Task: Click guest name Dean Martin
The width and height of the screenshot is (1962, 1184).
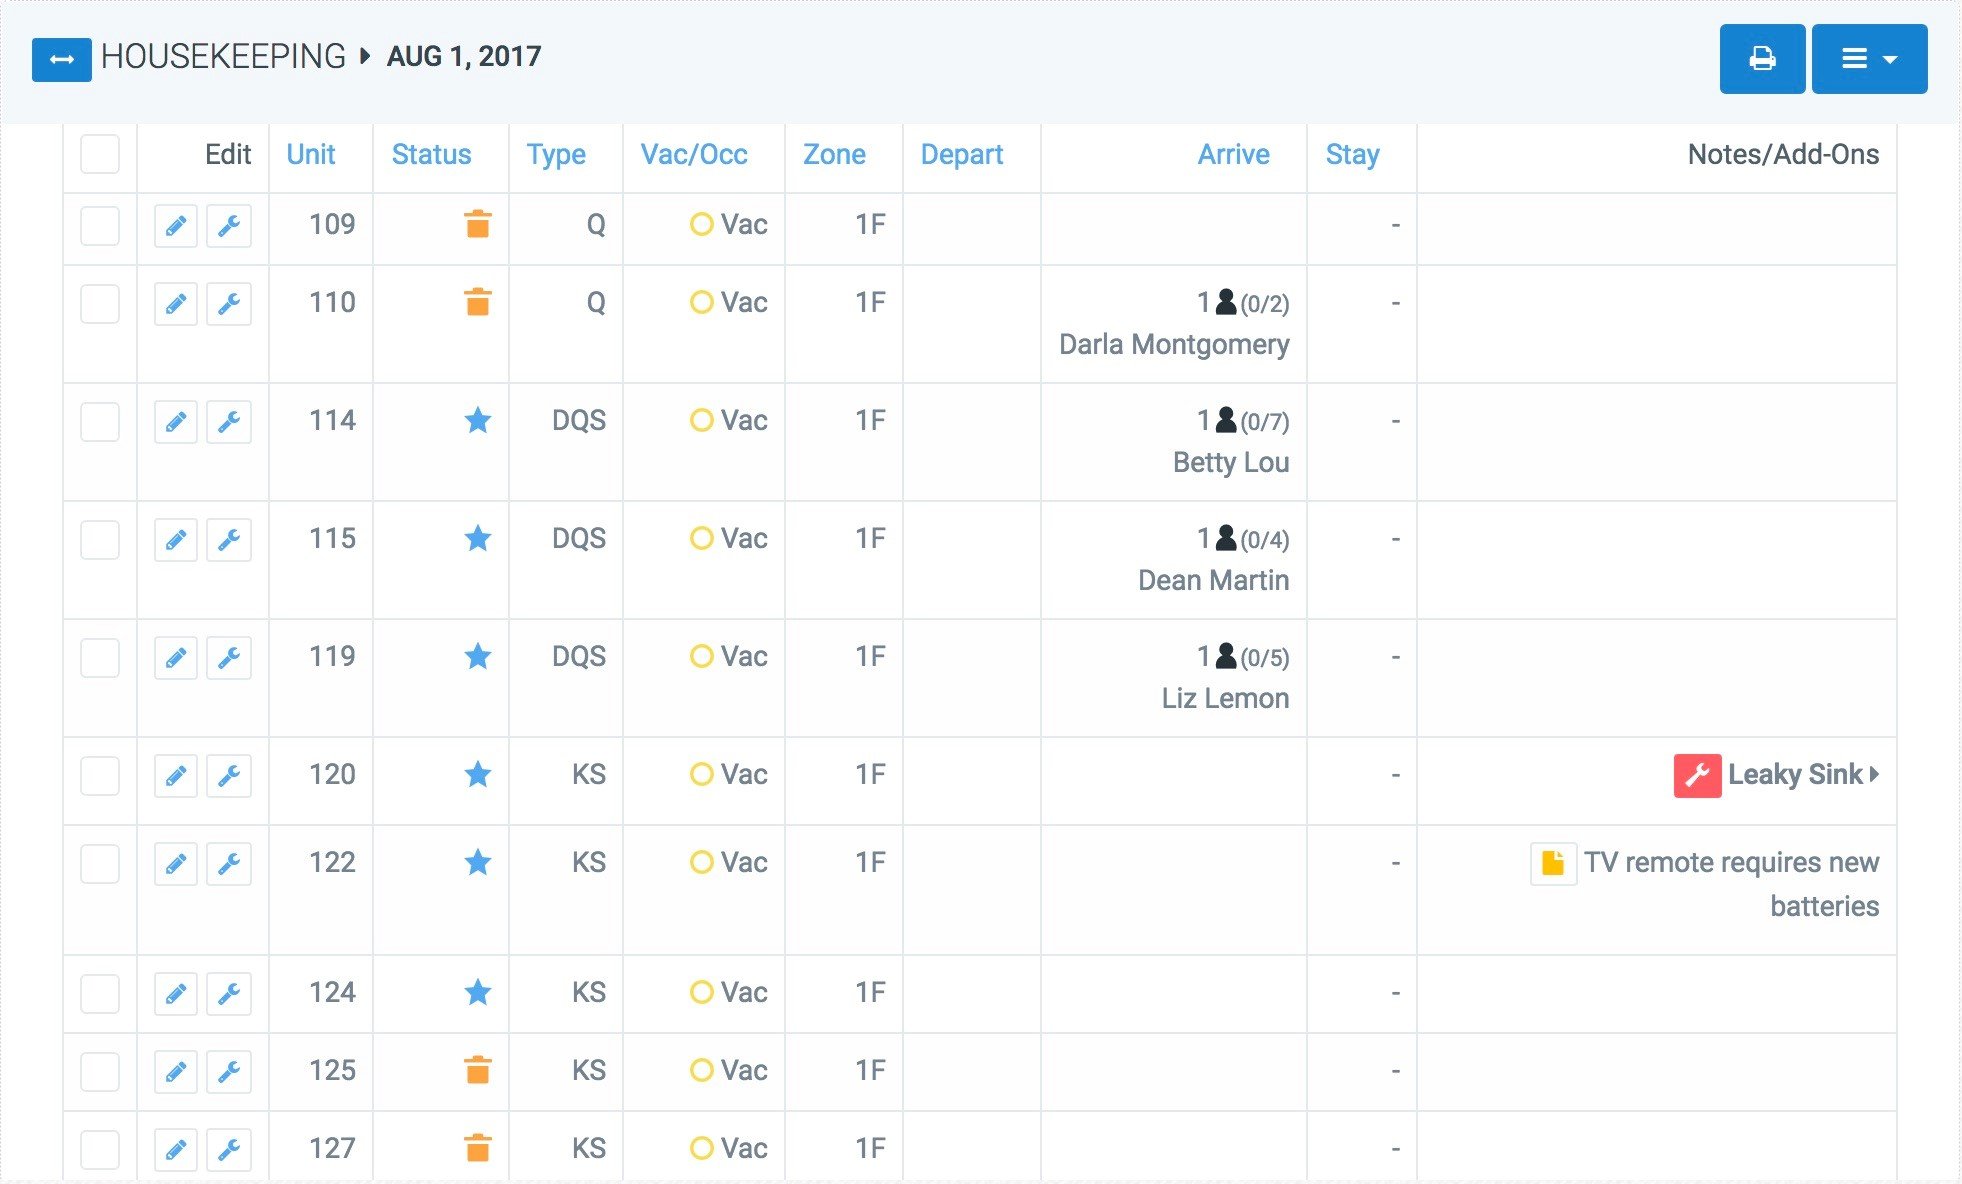Action: pyautogui.click(x=1213, y=580)
